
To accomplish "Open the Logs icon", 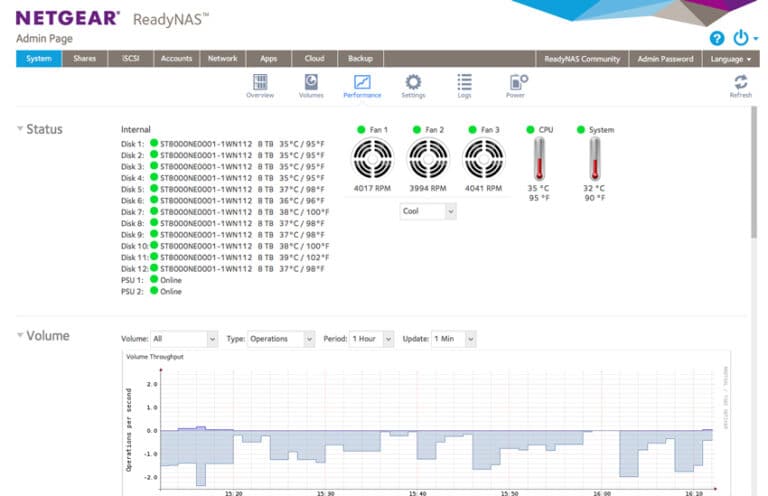I will click(464, 86).
